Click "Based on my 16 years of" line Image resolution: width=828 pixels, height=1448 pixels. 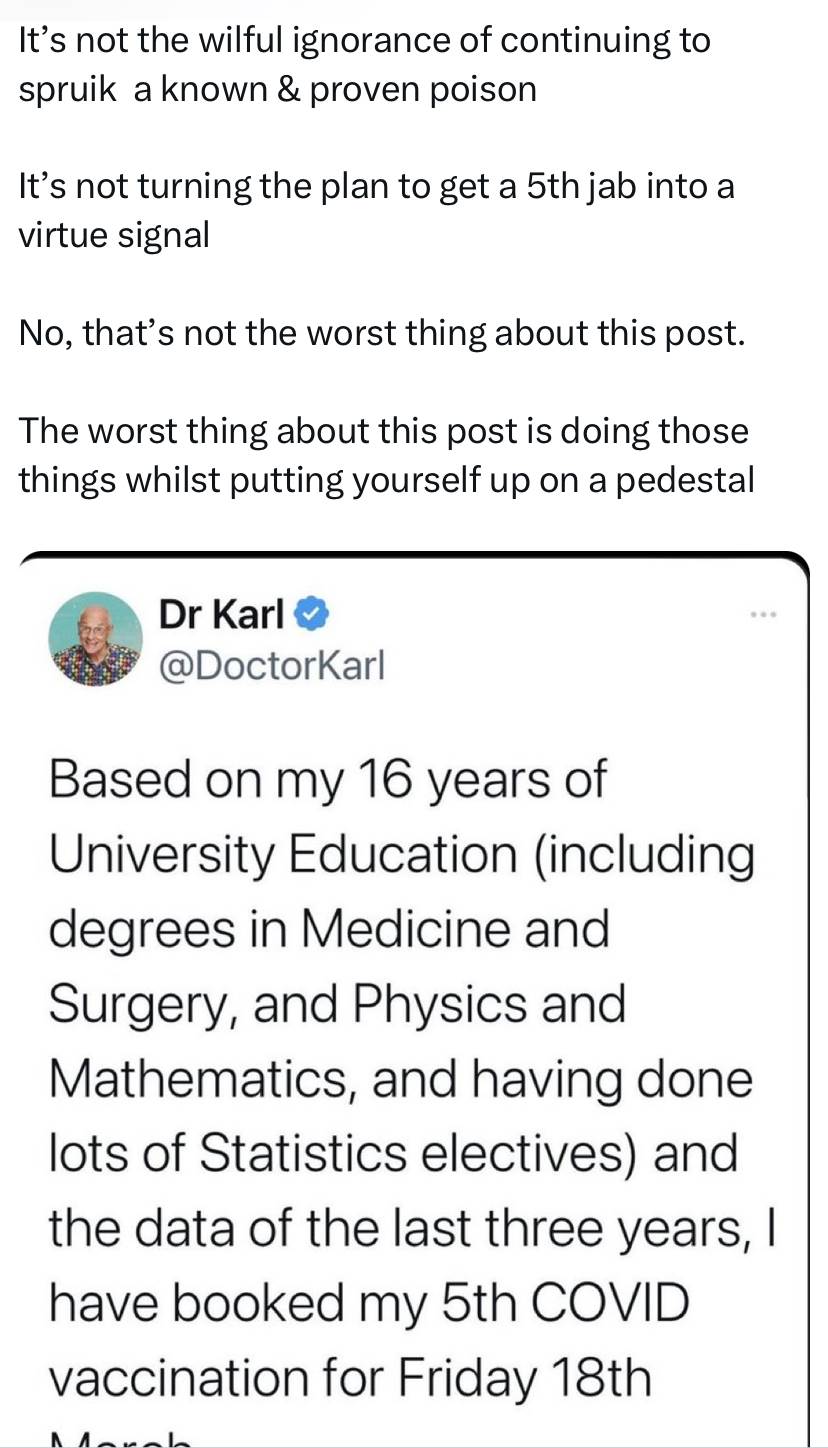[327, 779]
